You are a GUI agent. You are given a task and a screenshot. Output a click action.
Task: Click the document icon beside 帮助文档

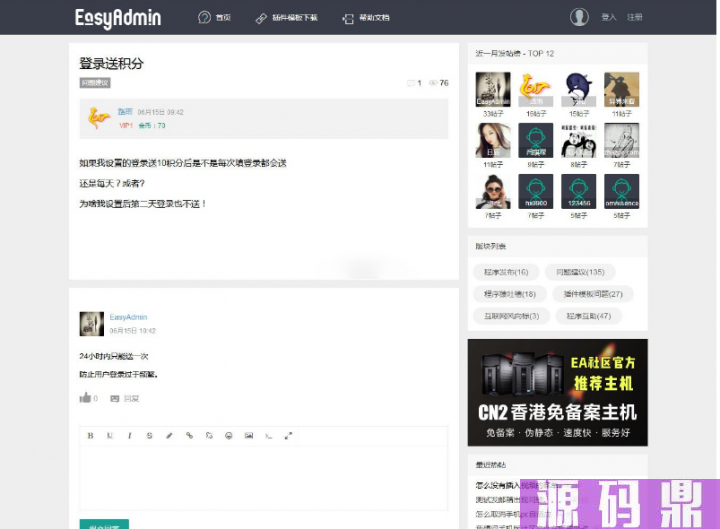(348, 18)
